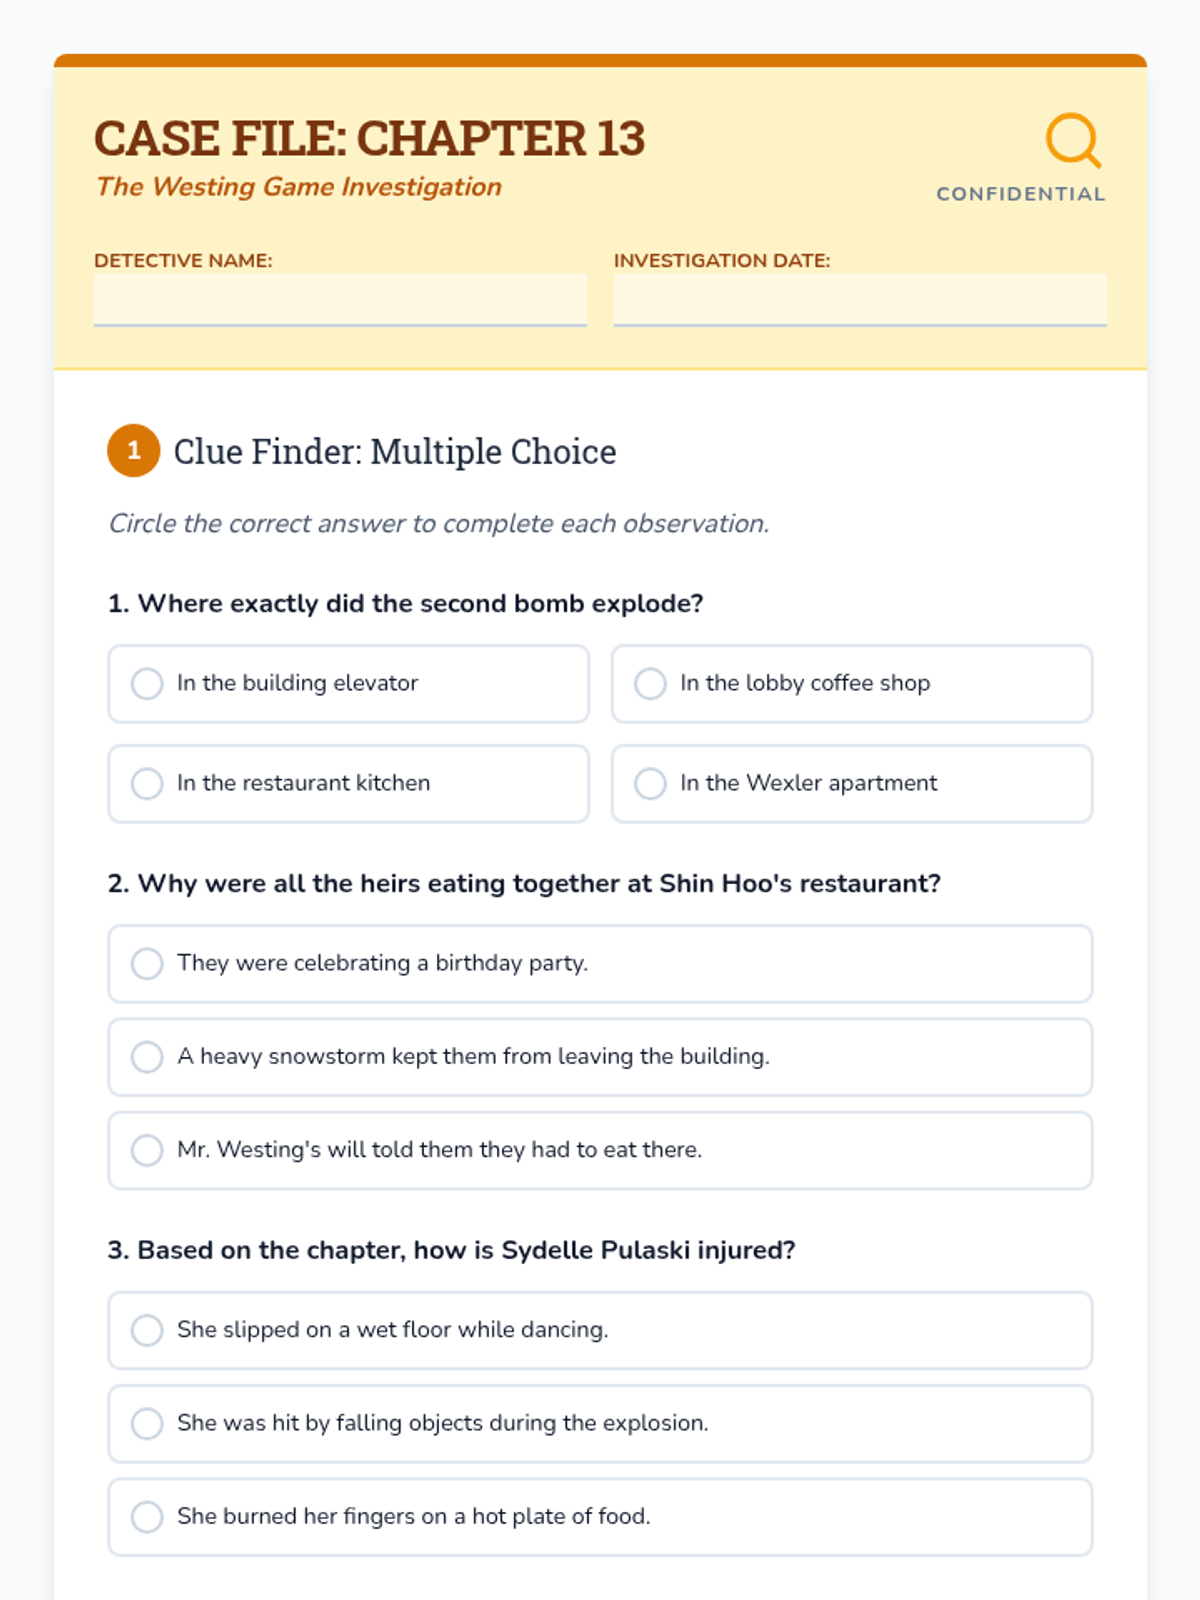Click 'Clue Finder: Multiple Choice' section title
The image size is (1200, 1600).
pos(395,452)
